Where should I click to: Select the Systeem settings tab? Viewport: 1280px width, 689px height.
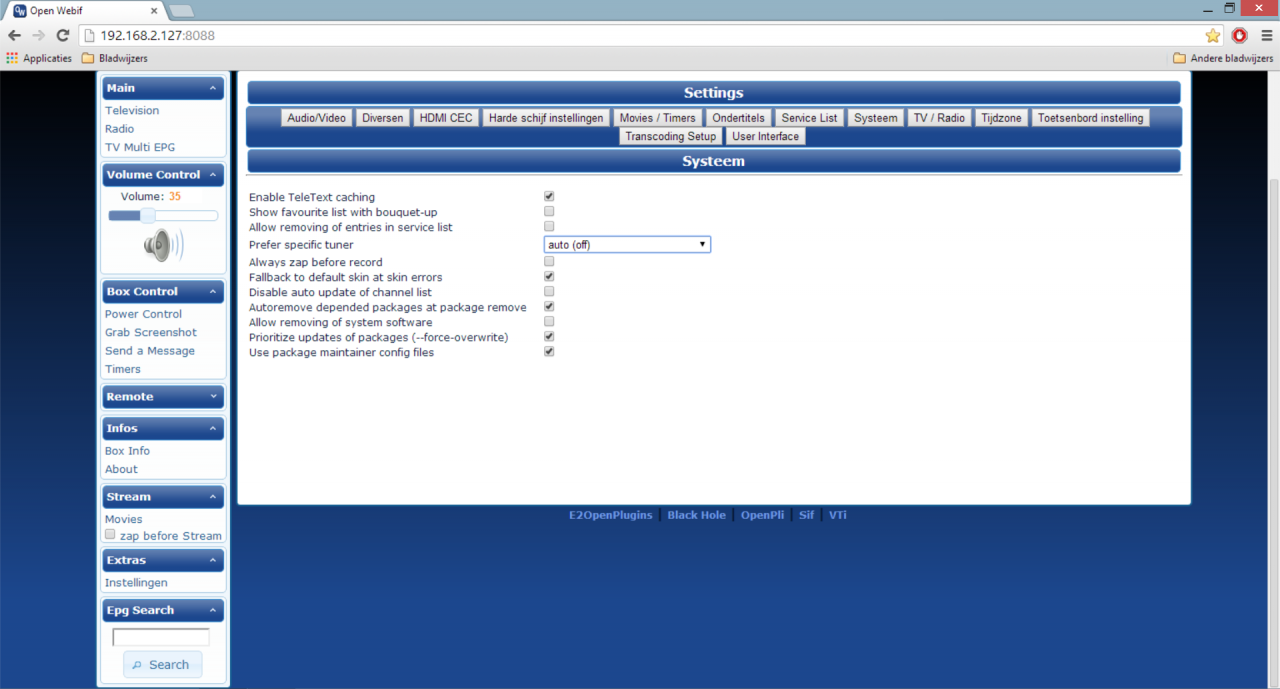tap(875, 118)
